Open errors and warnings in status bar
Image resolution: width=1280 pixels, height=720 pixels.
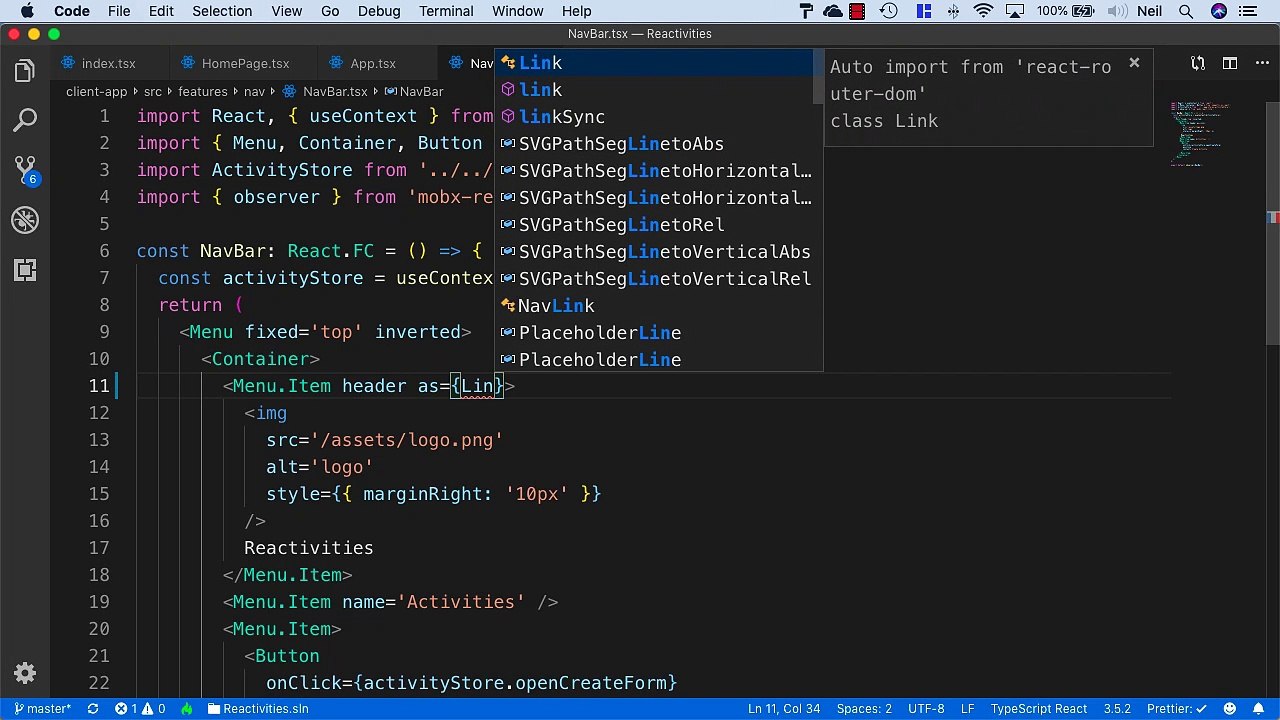[140, 709]
